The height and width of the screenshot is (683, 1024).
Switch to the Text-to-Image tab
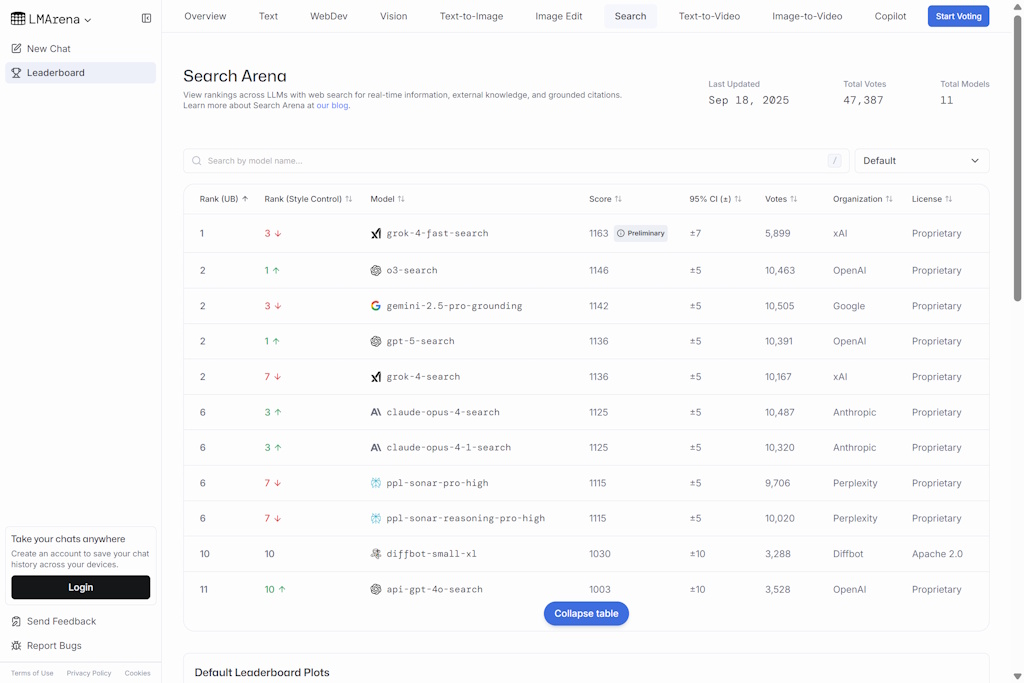pyautogui.click(x=471, y=16)
